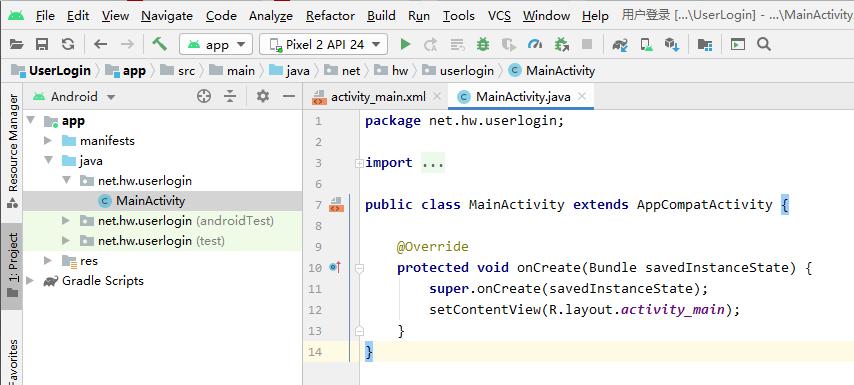The height and width of the screenshot is (385, 854).
Task: Collapse the java folder
Action: point(48,161)
